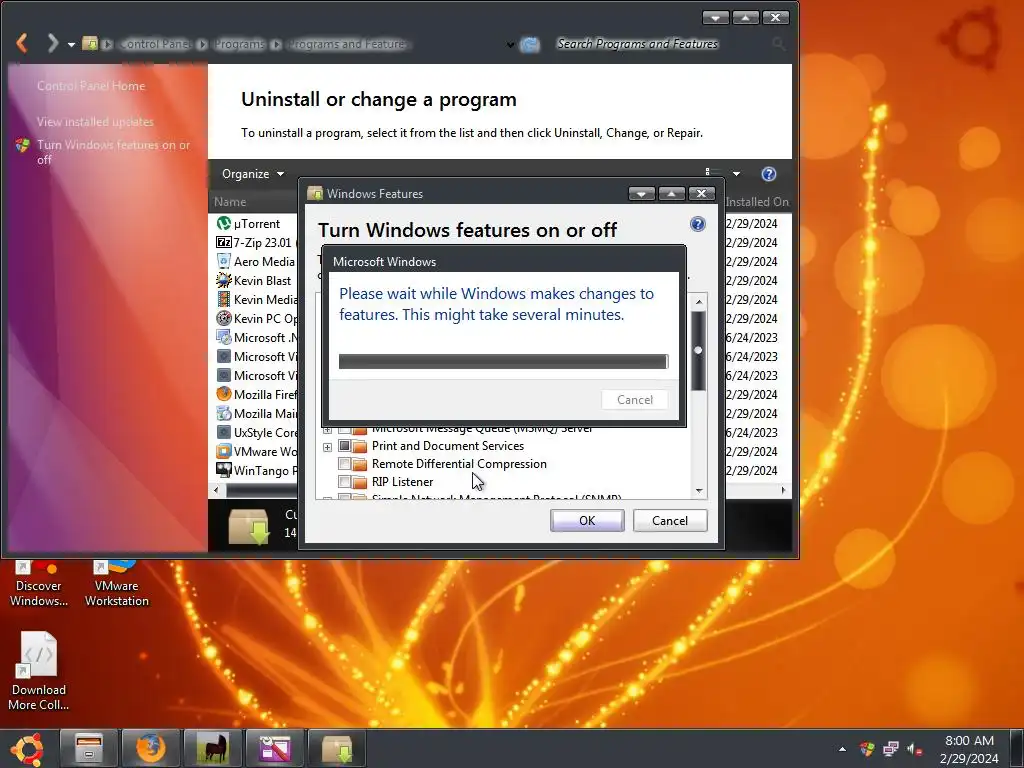Click the Ubuntu-style Start button
This screenshot has height=768, width=1024.
(x=27, y=748)
